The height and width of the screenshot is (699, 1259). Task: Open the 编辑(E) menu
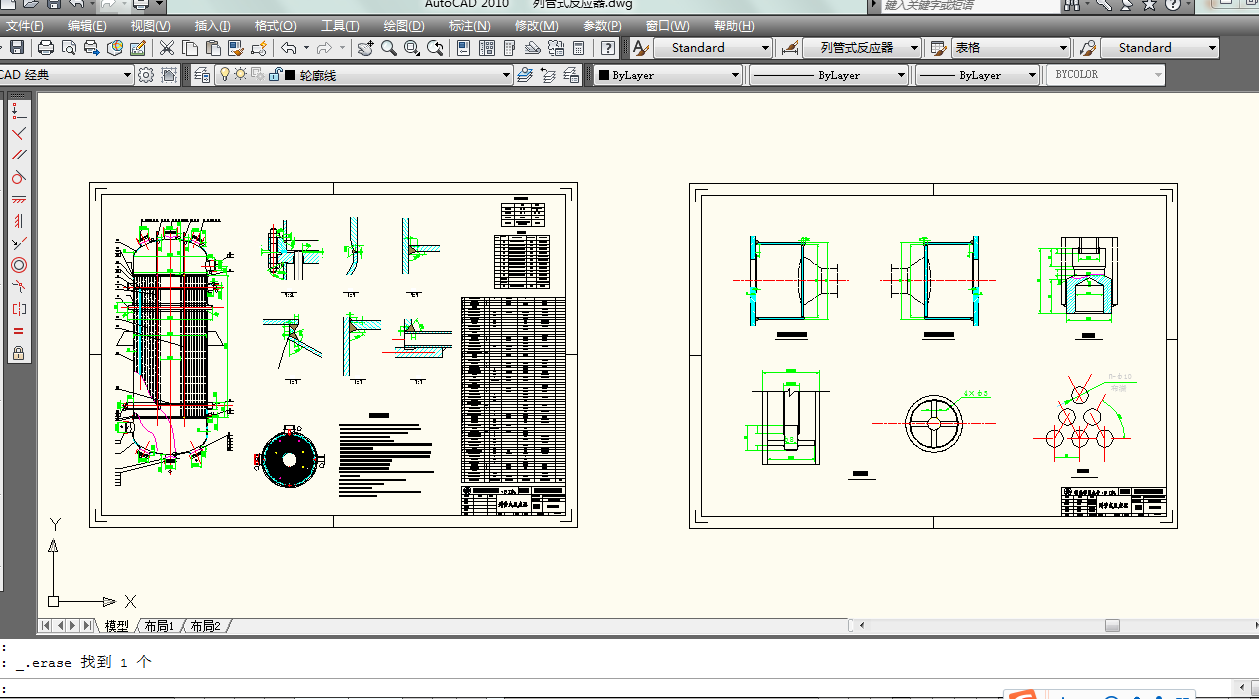pyautogui.click(x=87, y=26)
